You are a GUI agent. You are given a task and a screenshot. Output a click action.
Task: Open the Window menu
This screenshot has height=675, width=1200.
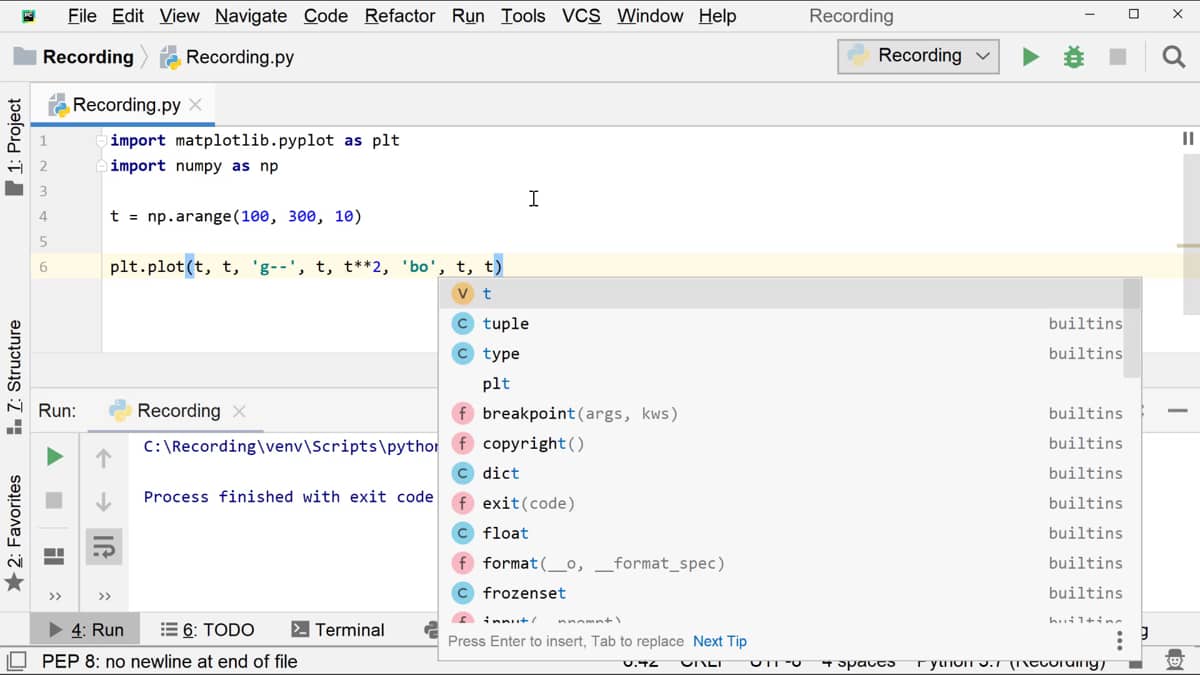650,16
